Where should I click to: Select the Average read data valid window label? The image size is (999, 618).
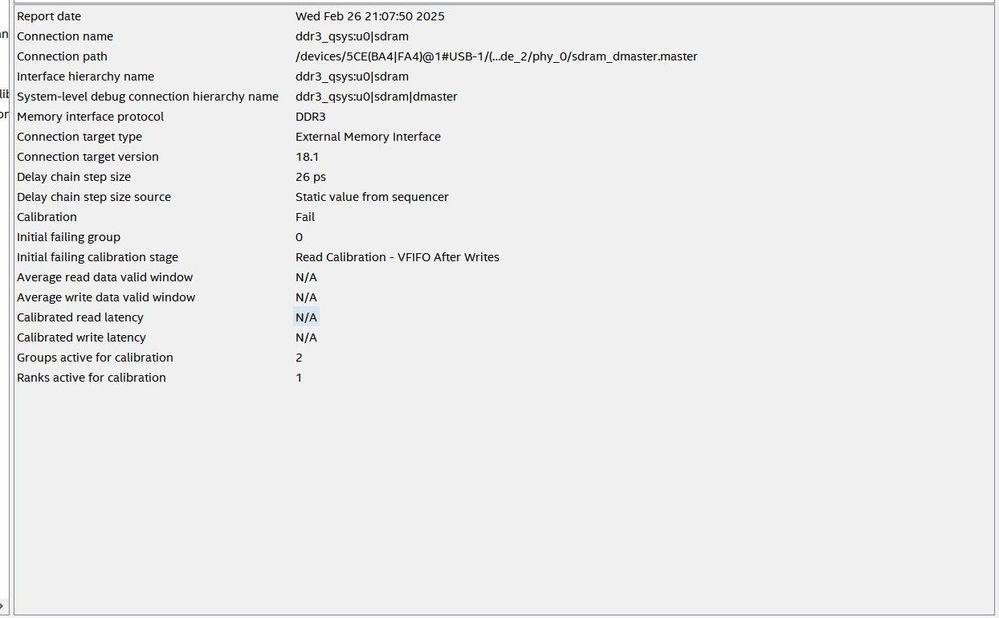[105, 277]
